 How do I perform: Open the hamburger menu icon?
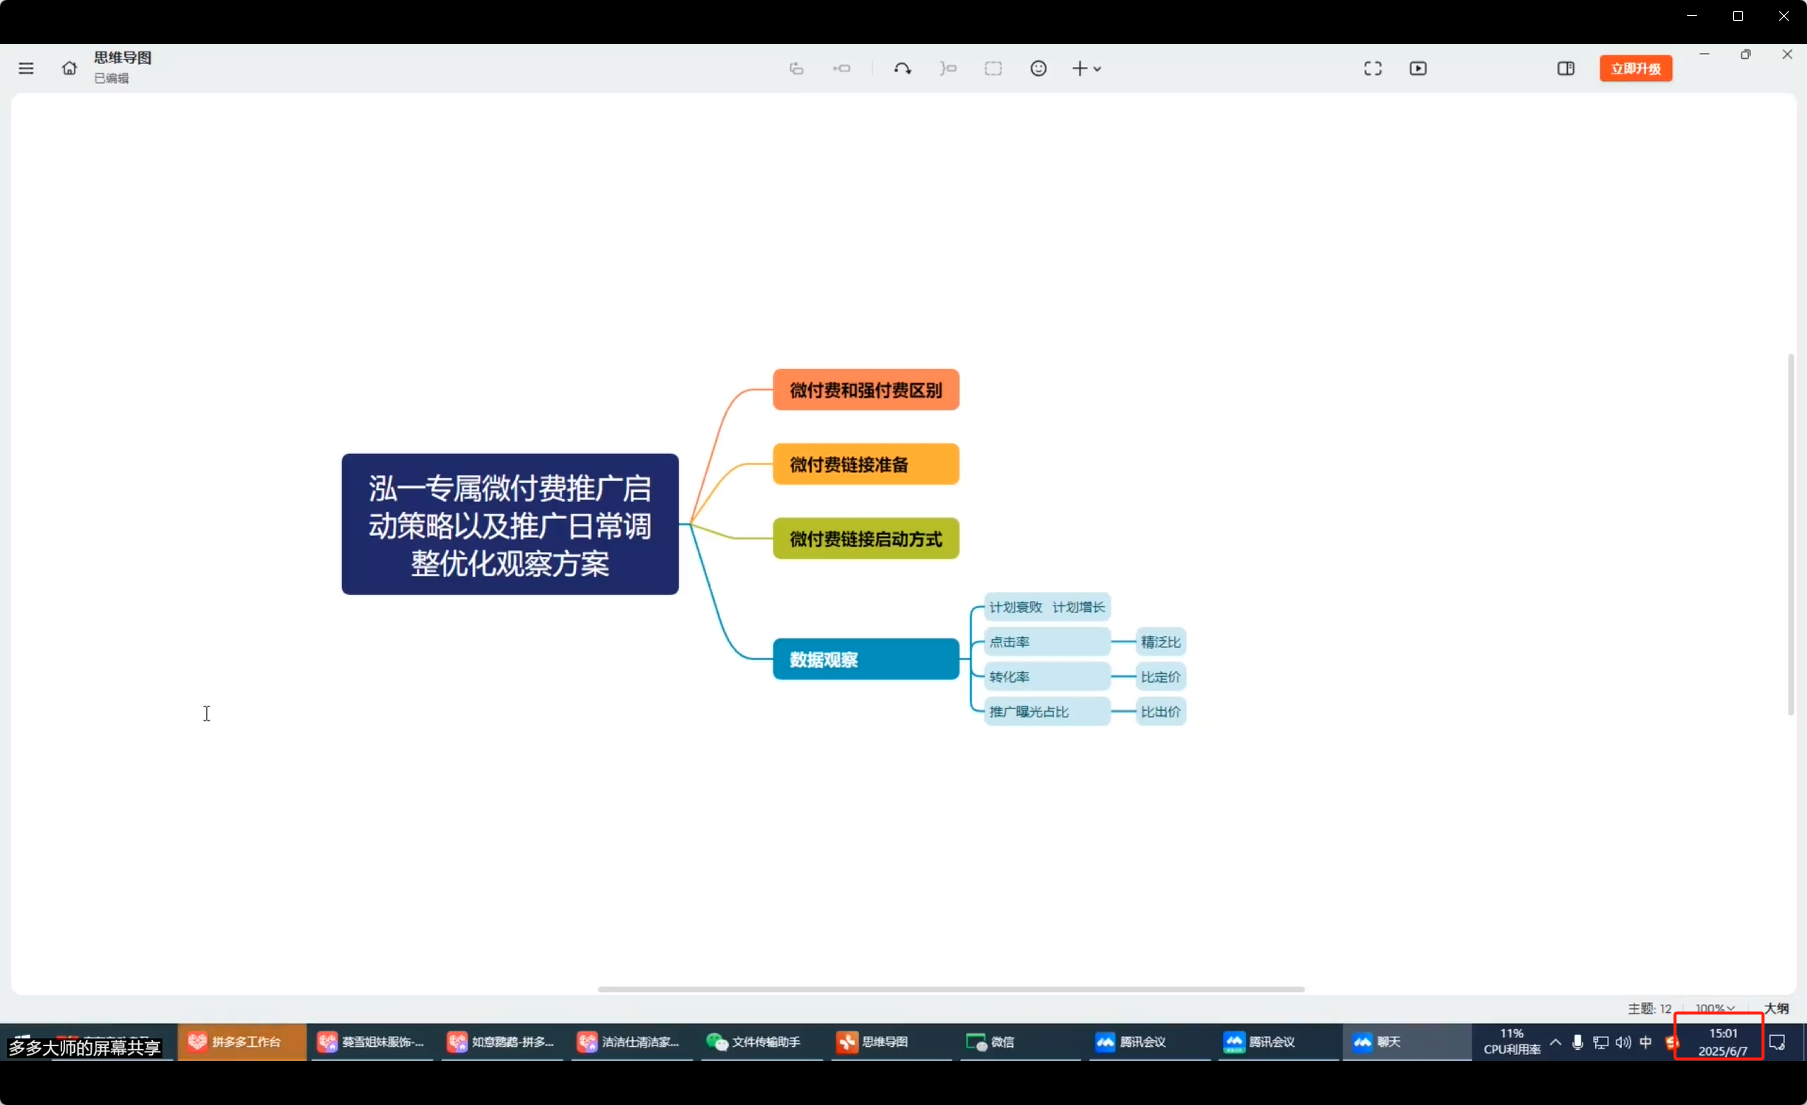point(26,68)
